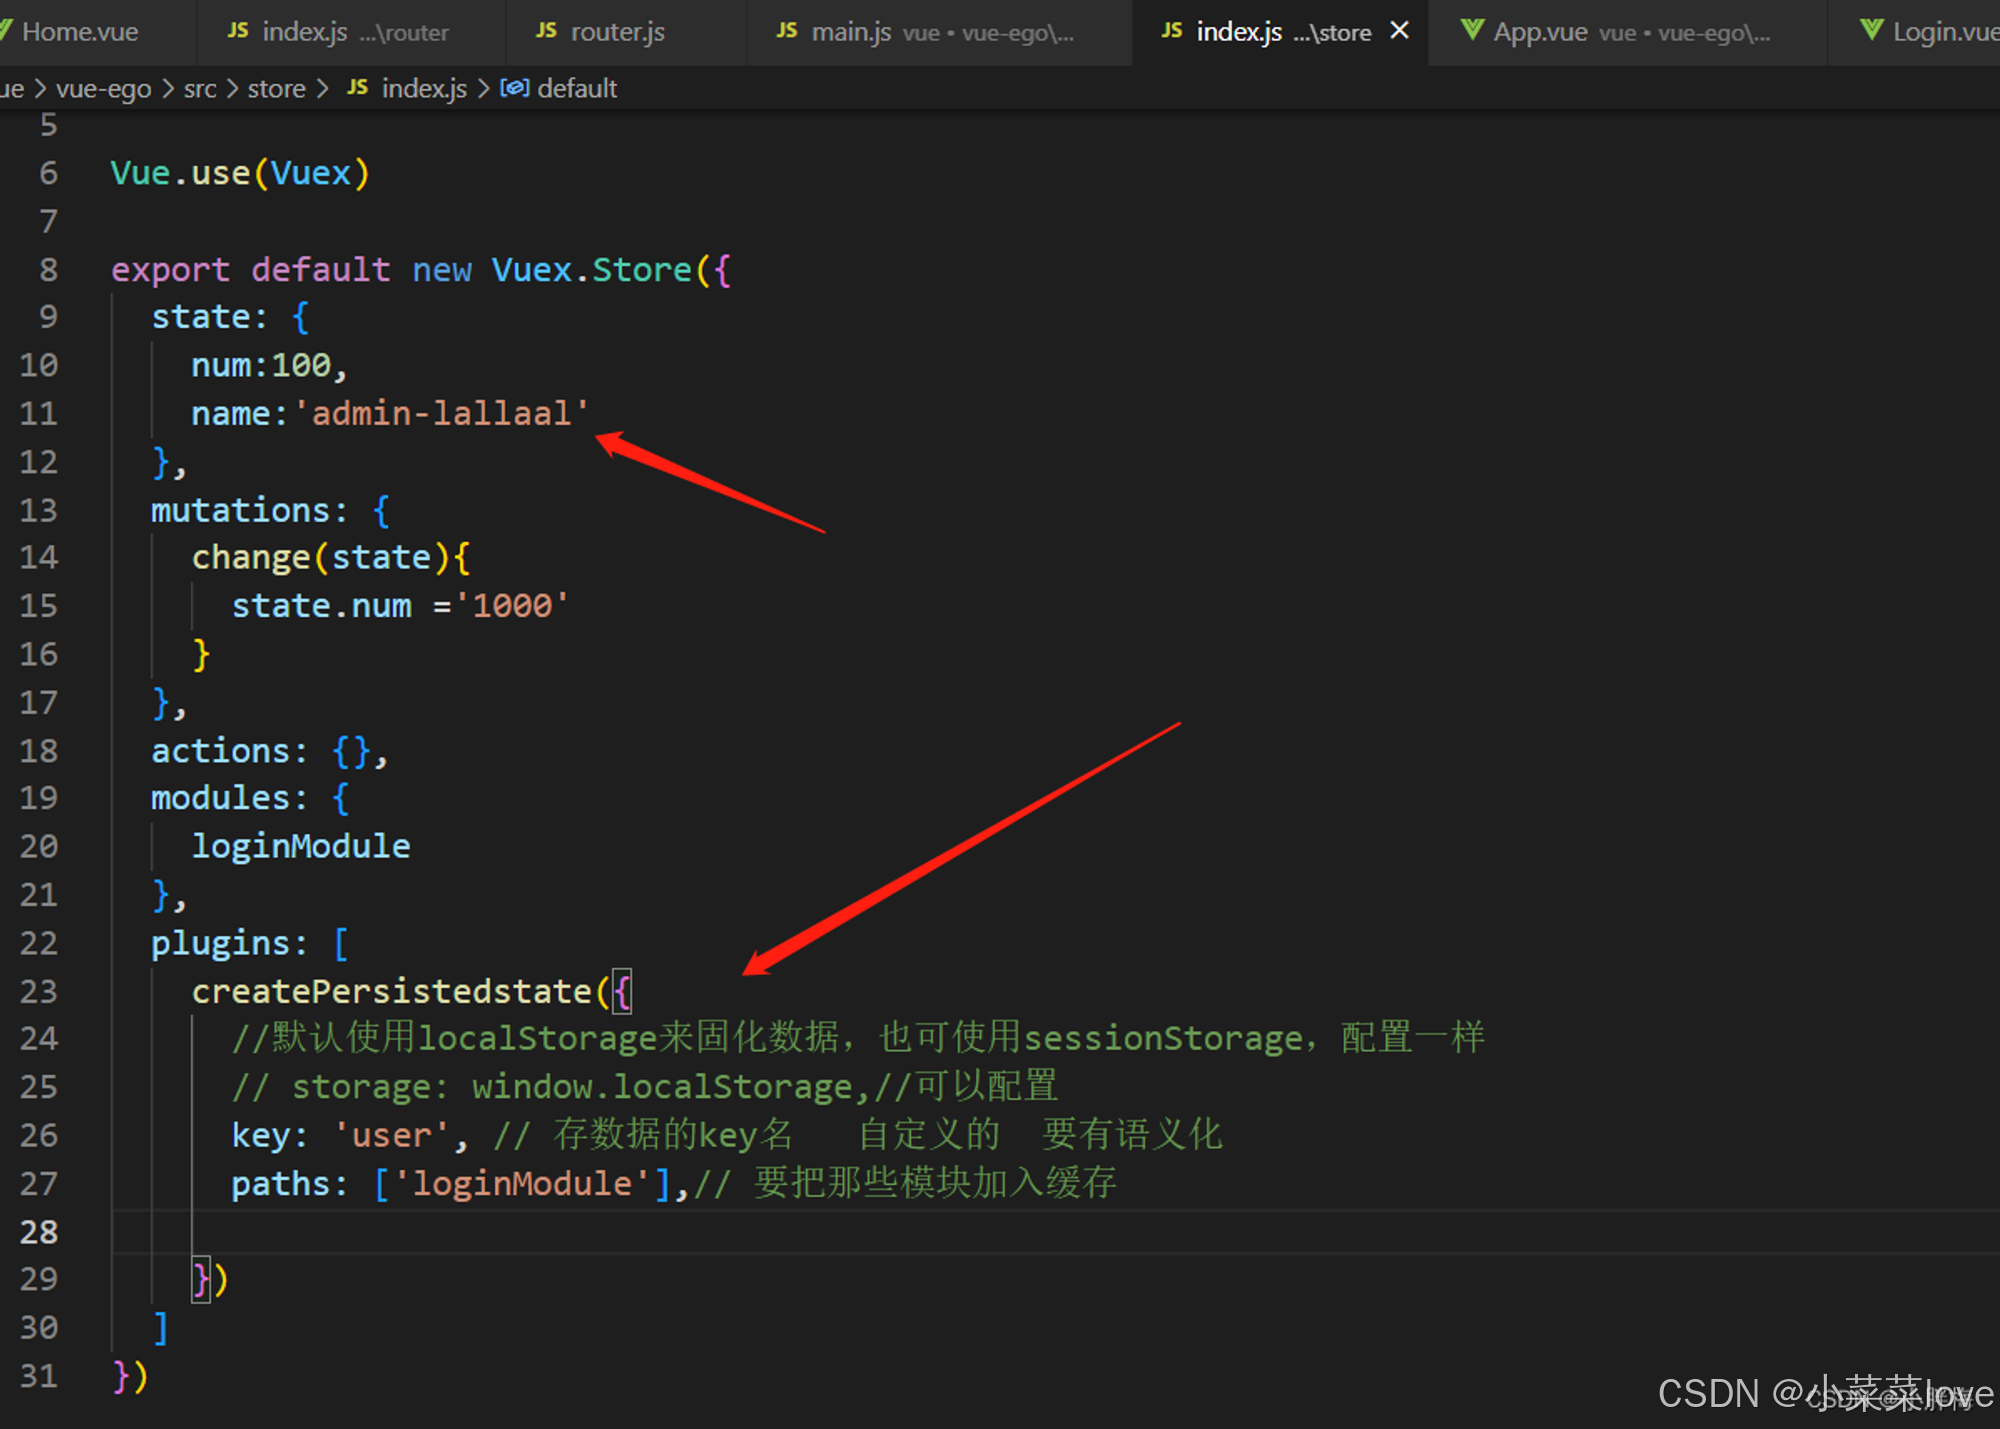Click the JS file icon in breadcrumb

pos(357,88)
